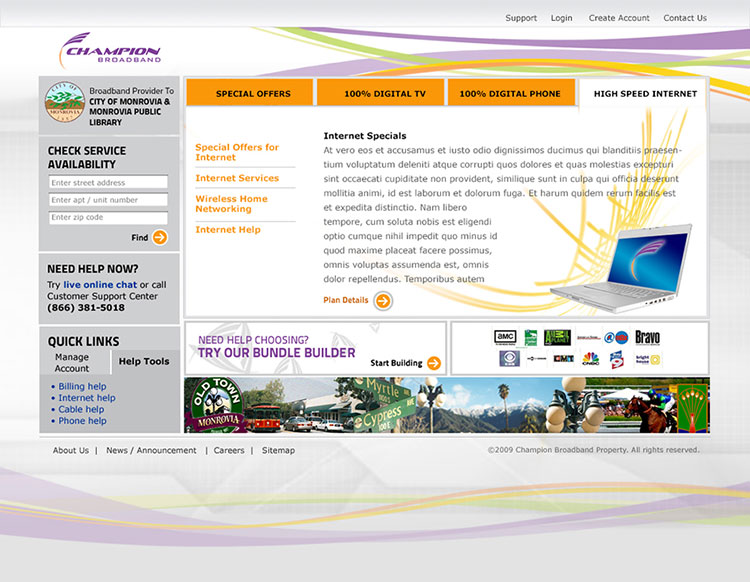750x582 pixels.
Task: Click the Bravo channel logo
Action: [647, 338]
